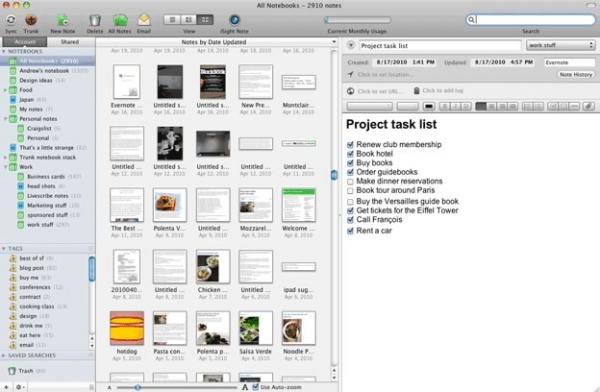Click the note info disclosure arrow button

click(x=351, y=46)
